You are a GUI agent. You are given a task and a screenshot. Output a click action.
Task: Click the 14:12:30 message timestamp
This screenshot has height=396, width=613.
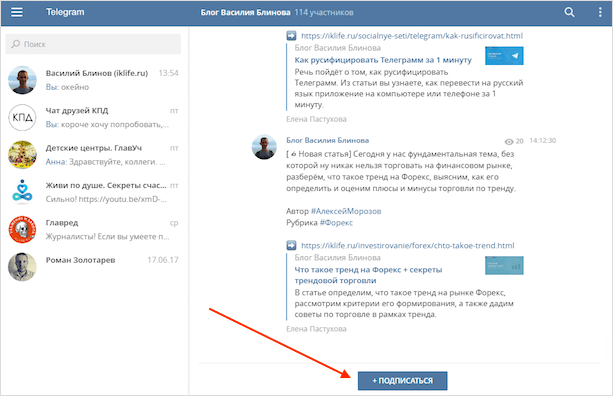542,141
